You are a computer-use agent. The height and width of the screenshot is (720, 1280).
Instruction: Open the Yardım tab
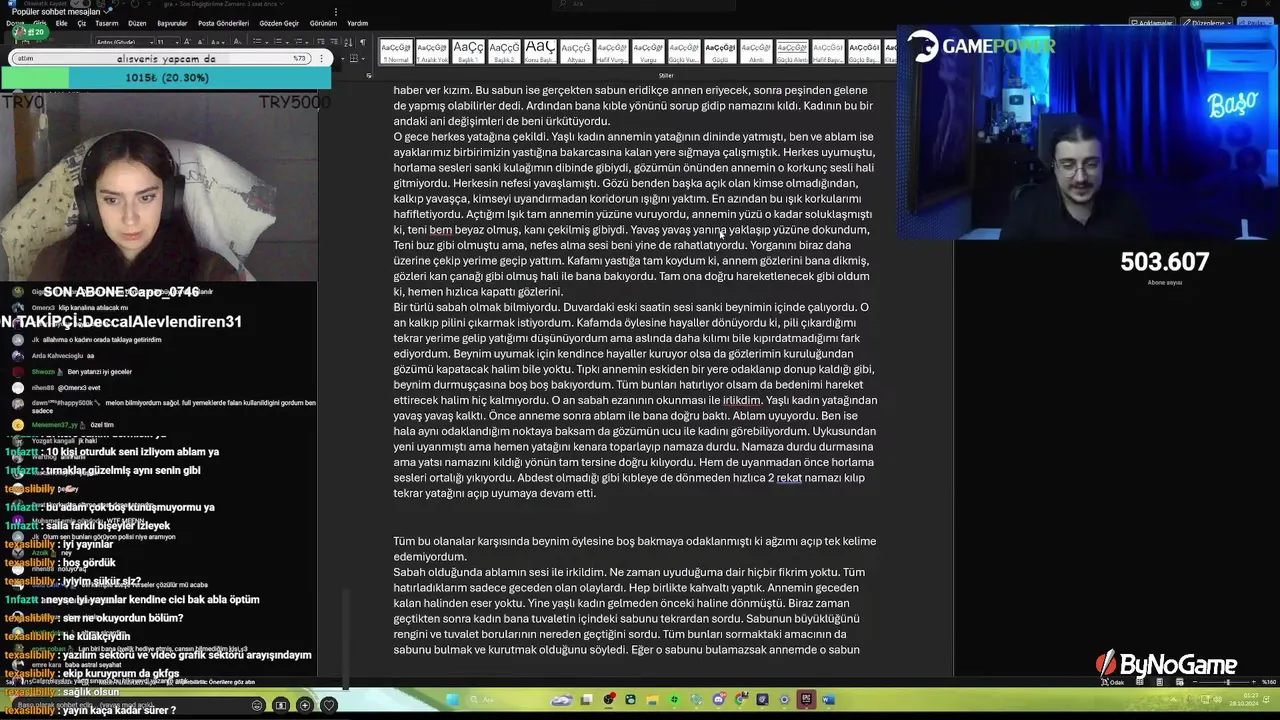click(x=357, y=23)
